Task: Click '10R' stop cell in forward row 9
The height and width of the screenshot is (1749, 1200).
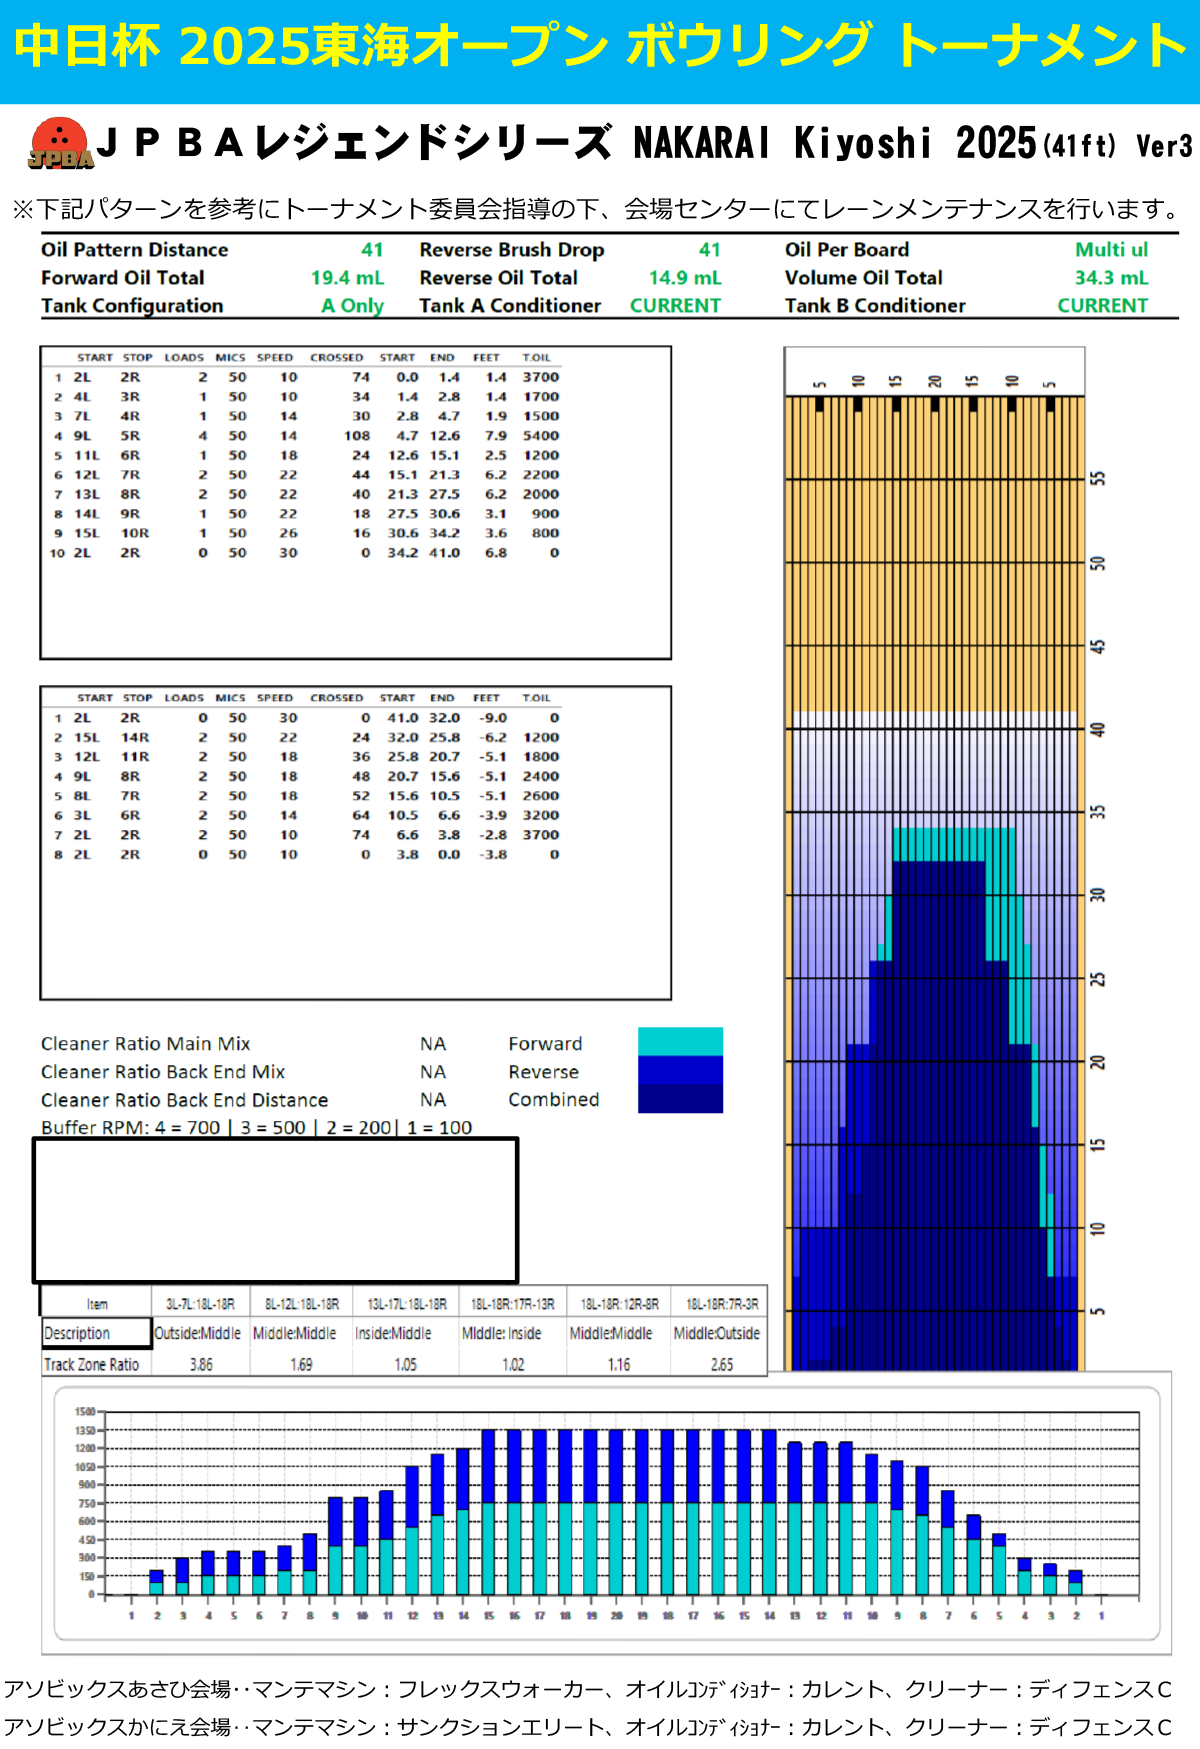Action: 135,534
